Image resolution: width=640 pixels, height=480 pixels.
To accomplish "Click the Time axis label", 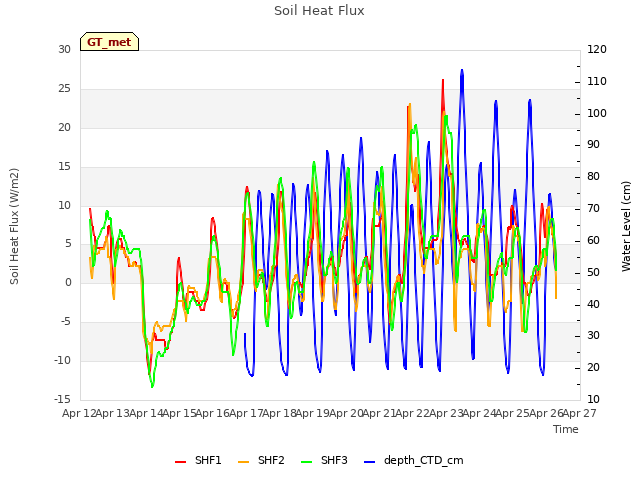I will 566,429.
